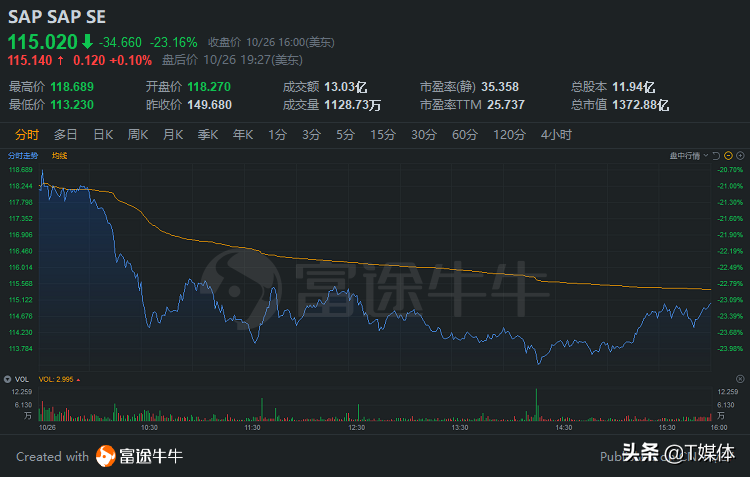Open the VOL indicator dropdown arrow
750x477 pixels.
tap(7, 379)
